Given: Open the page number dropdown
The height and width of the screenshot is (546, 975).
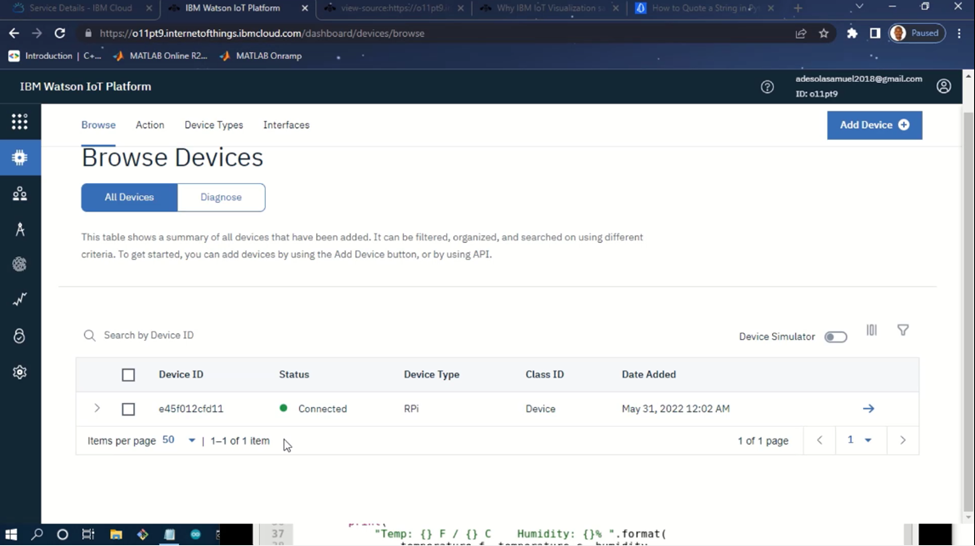Looking at the screenshot, I should tap(859, 440).
